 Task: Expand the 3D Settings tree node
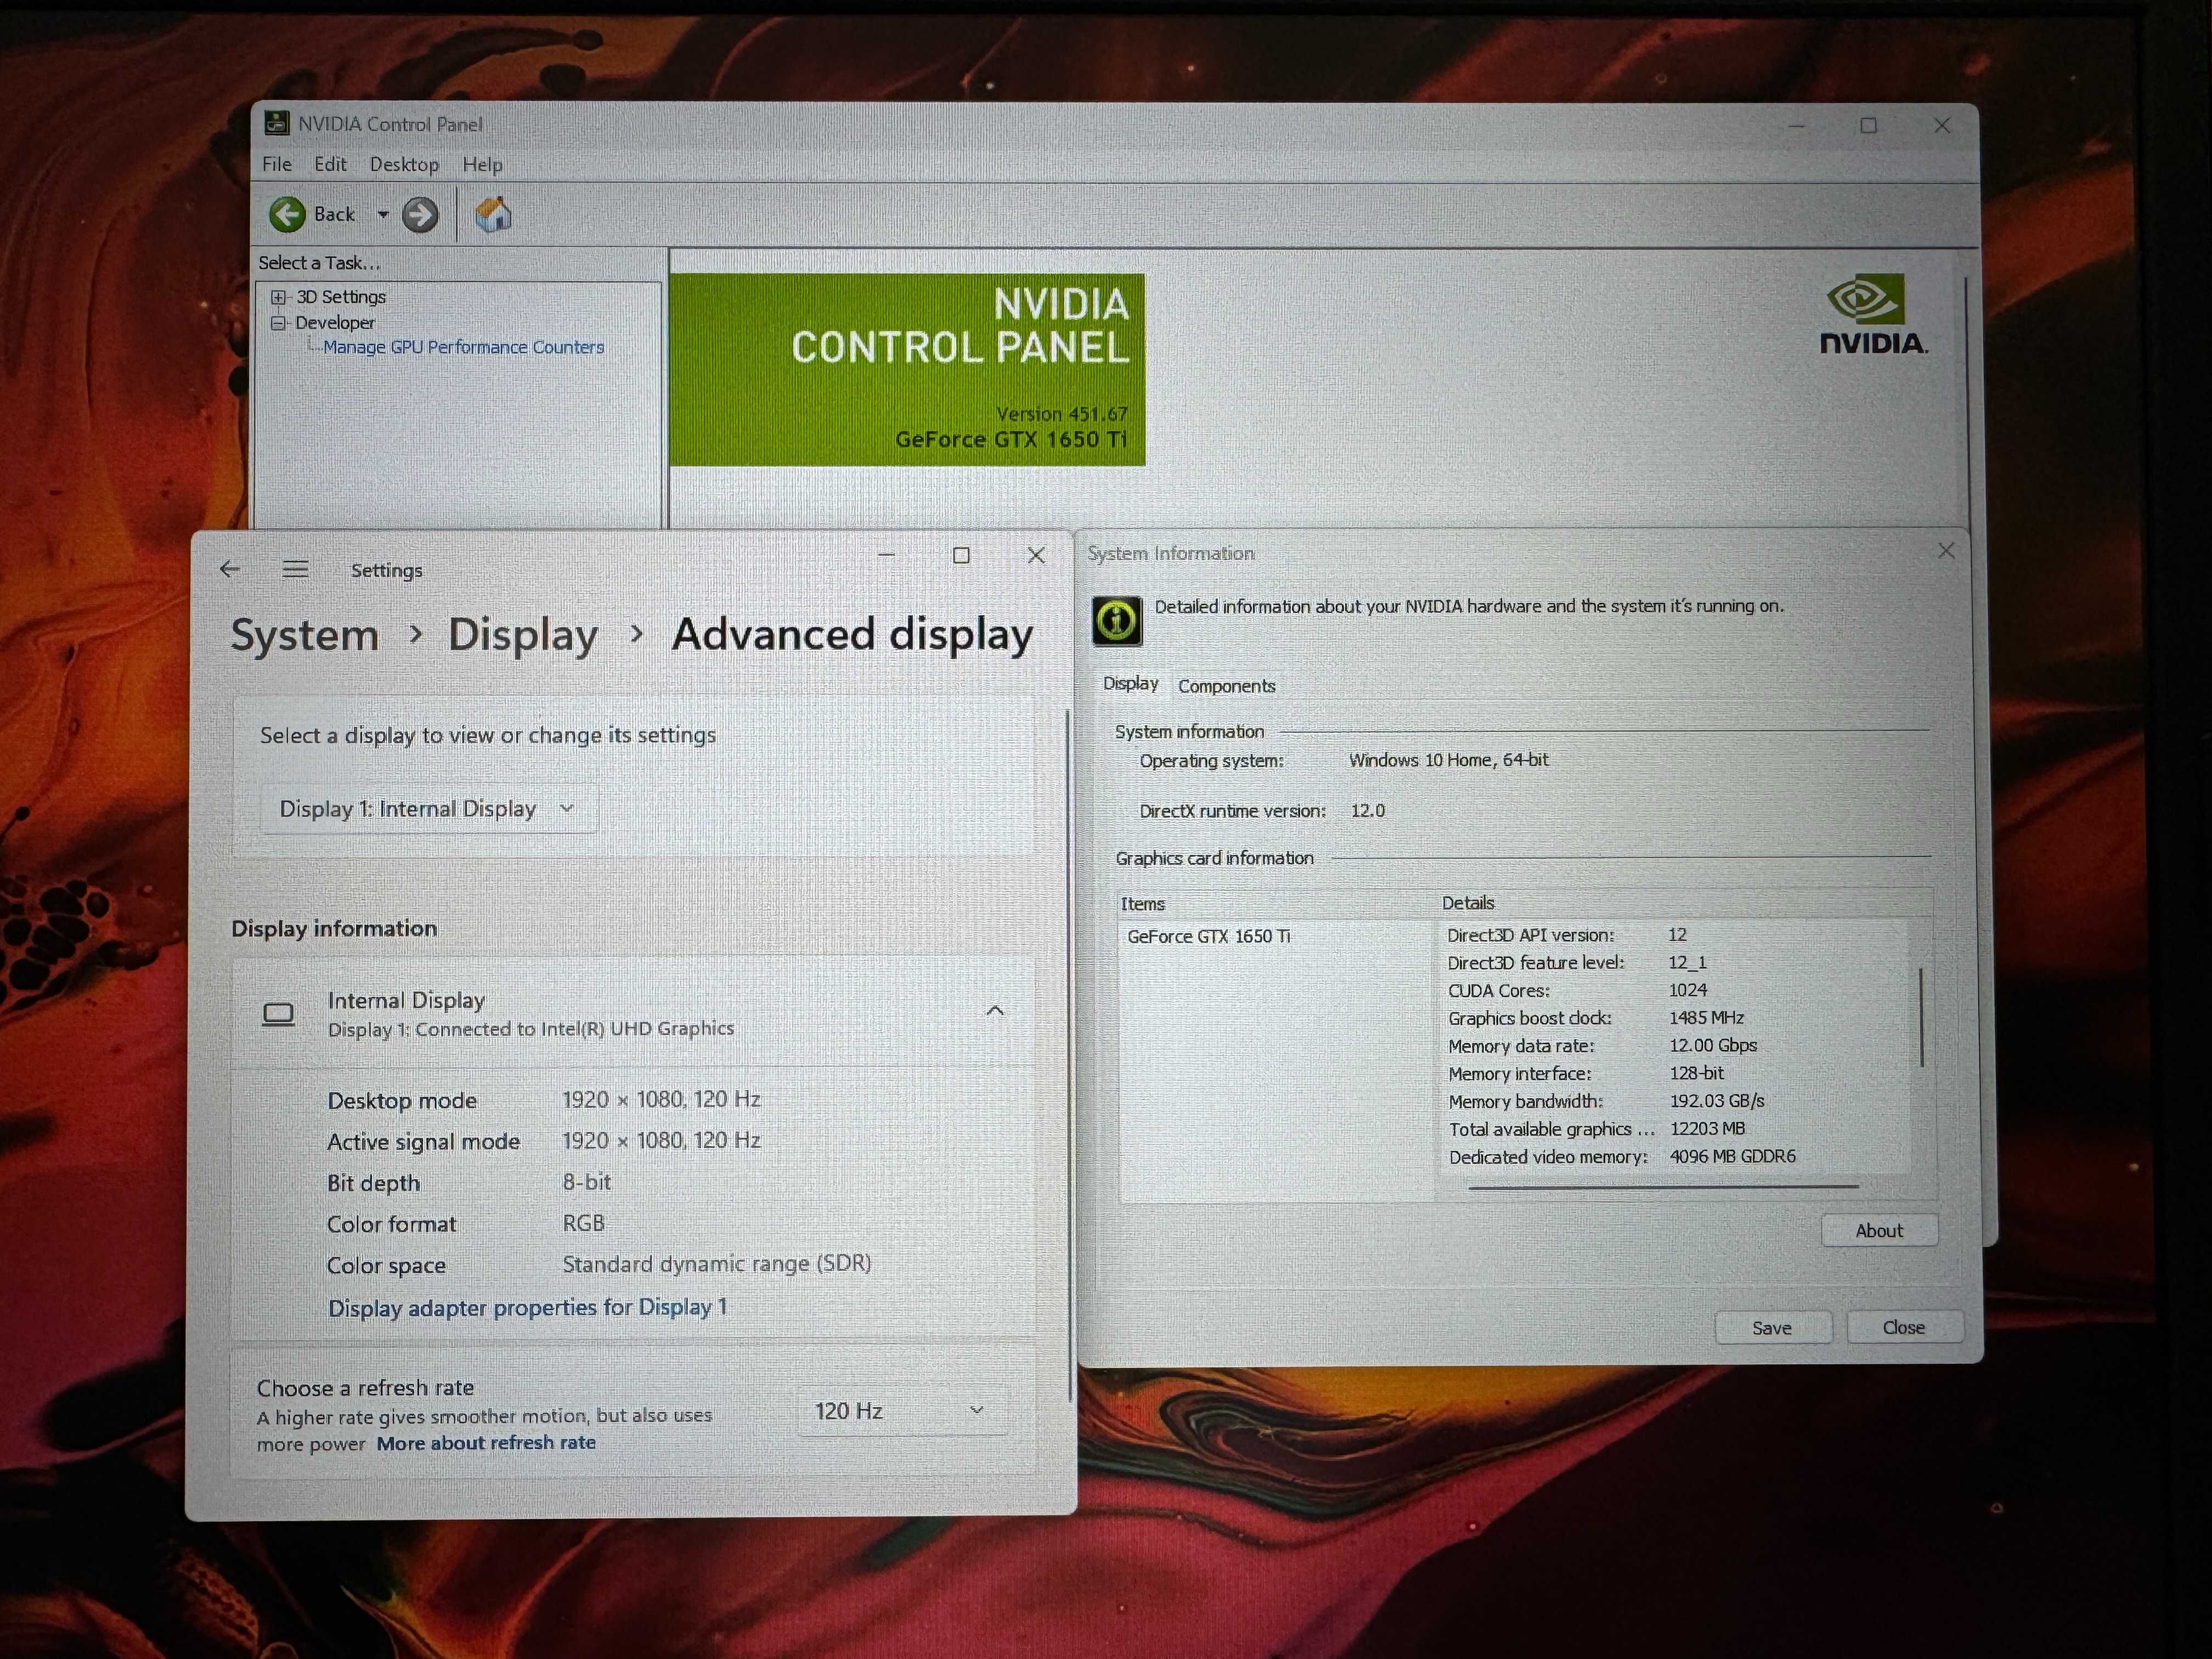click(279, 297)
